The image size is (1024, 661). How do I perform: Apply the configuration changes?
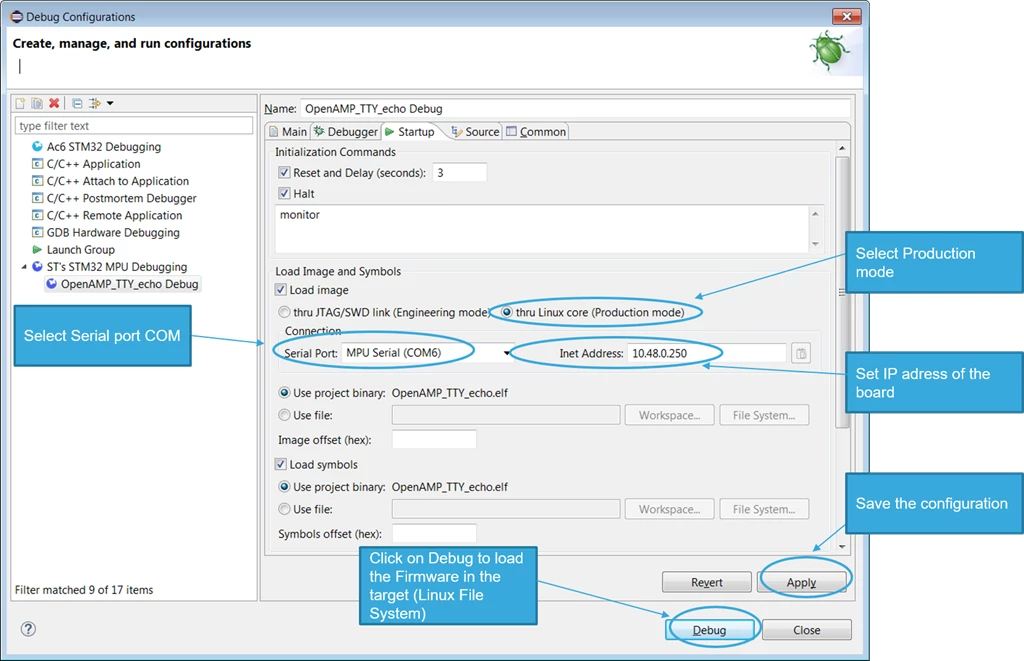click(801, 582)
